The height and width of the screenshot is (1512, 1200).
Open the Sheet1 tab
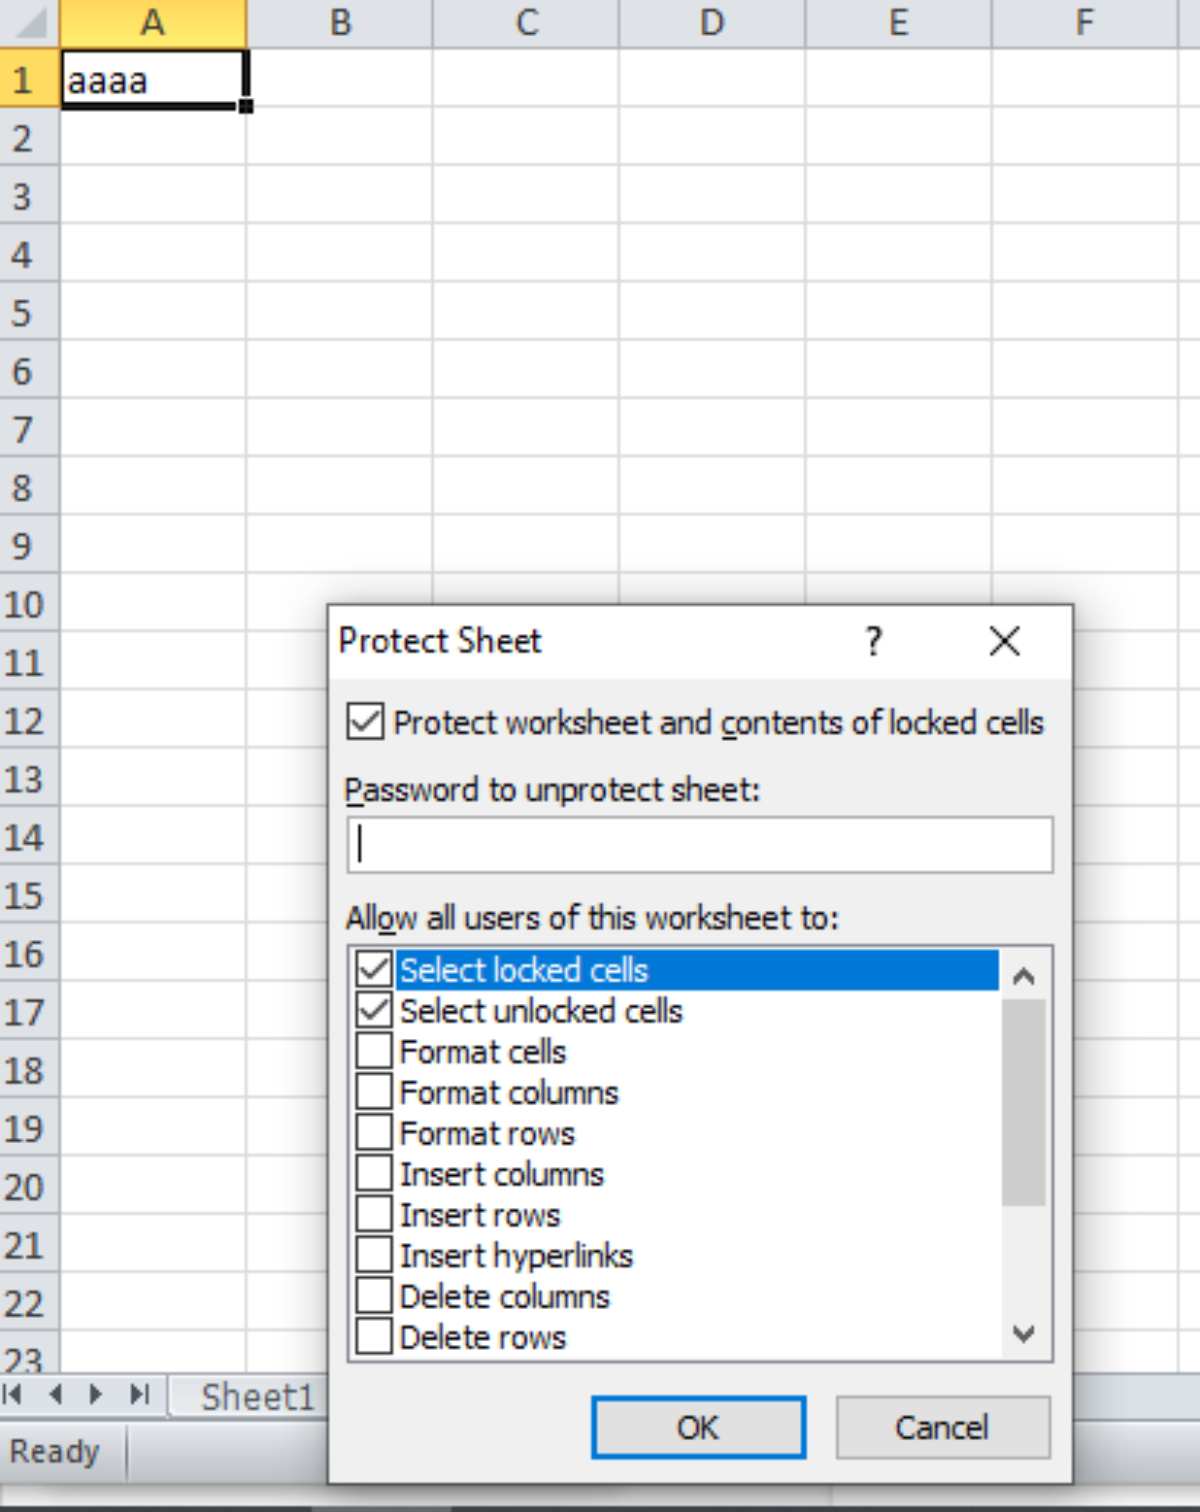(257, 1397)
